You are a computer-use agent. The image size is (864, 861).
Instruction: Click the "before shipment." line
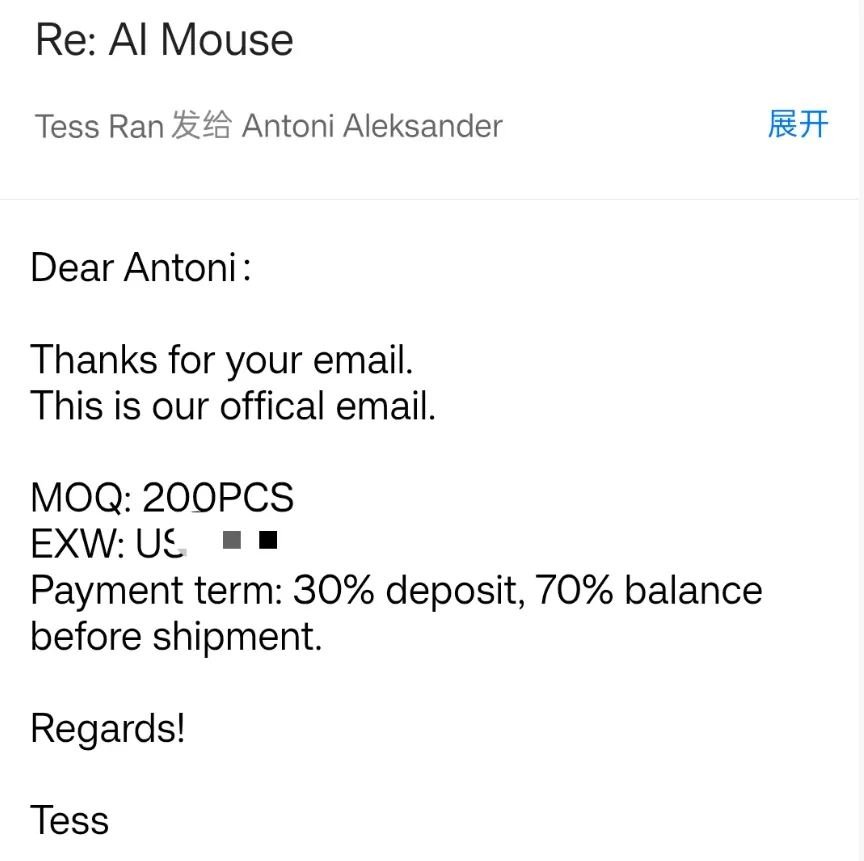[176, 637]
